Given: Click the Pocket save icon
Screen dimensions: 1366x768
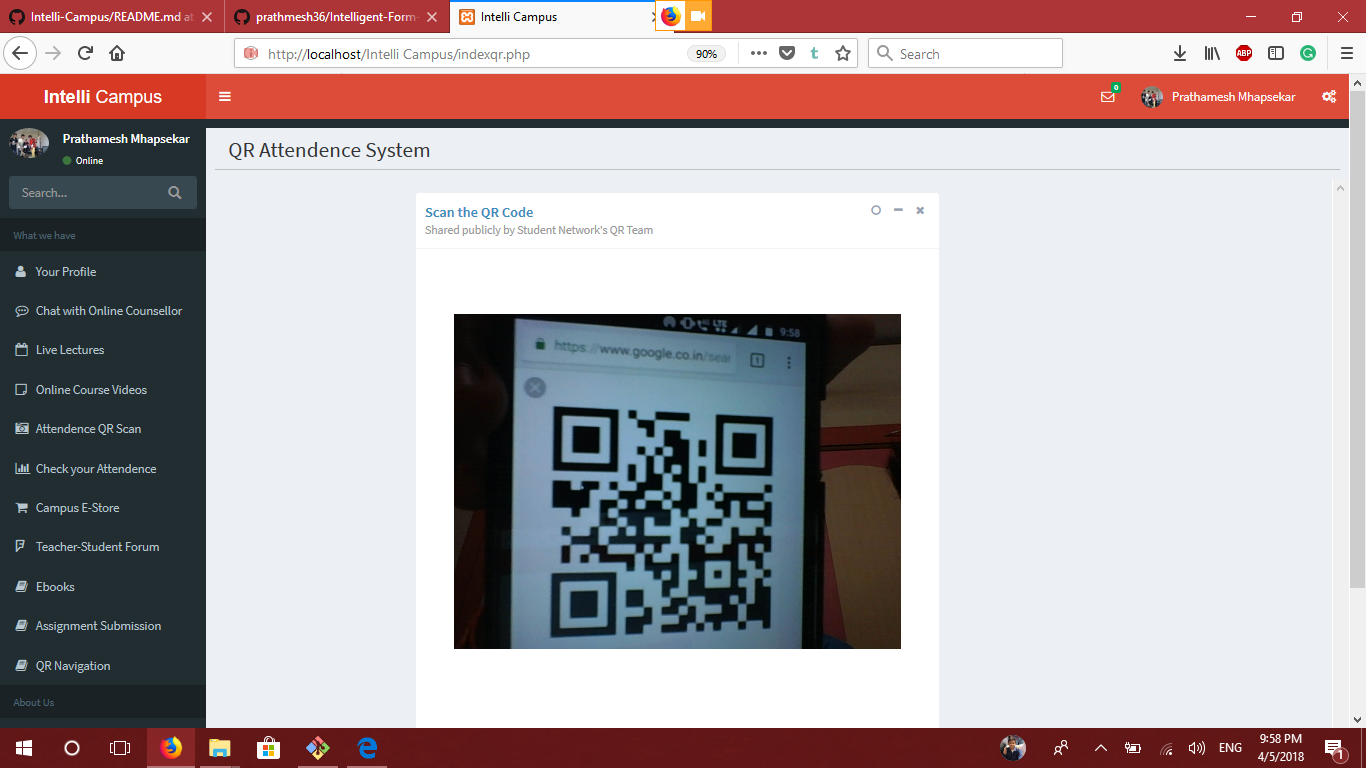Looking at the screenshot, I should [787, 54].
